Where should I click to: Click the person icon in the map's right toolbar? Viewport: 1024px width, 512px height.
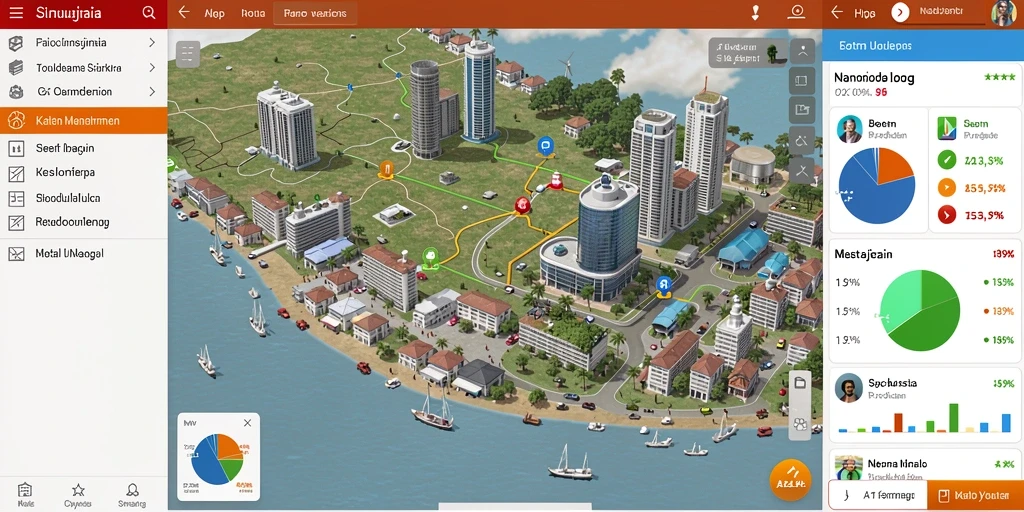pos(802,50)
